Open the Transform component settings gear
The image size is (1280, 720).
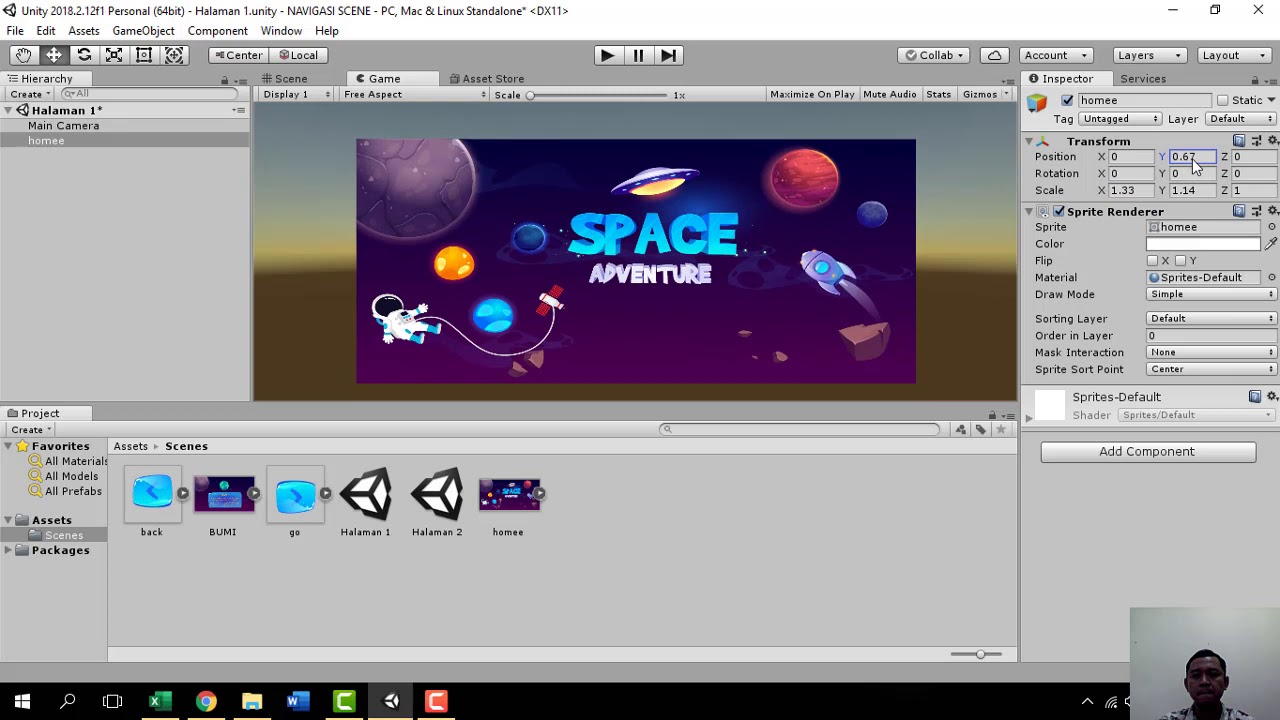tap(1272, 141)
